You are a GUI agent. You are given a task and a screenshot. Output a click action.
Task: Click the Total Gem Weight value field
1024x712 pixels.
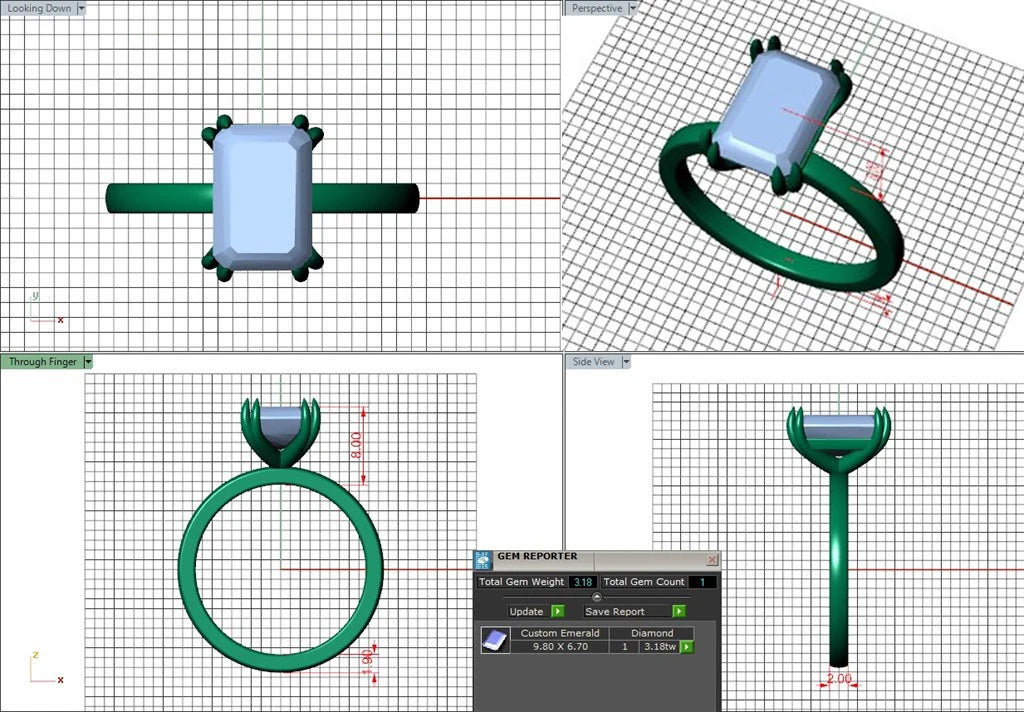tap(582, 582)
